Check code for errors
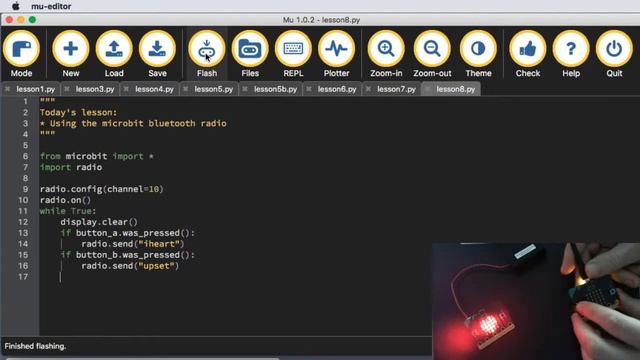Viewport: 640px width, 360px height. point(528,54)
